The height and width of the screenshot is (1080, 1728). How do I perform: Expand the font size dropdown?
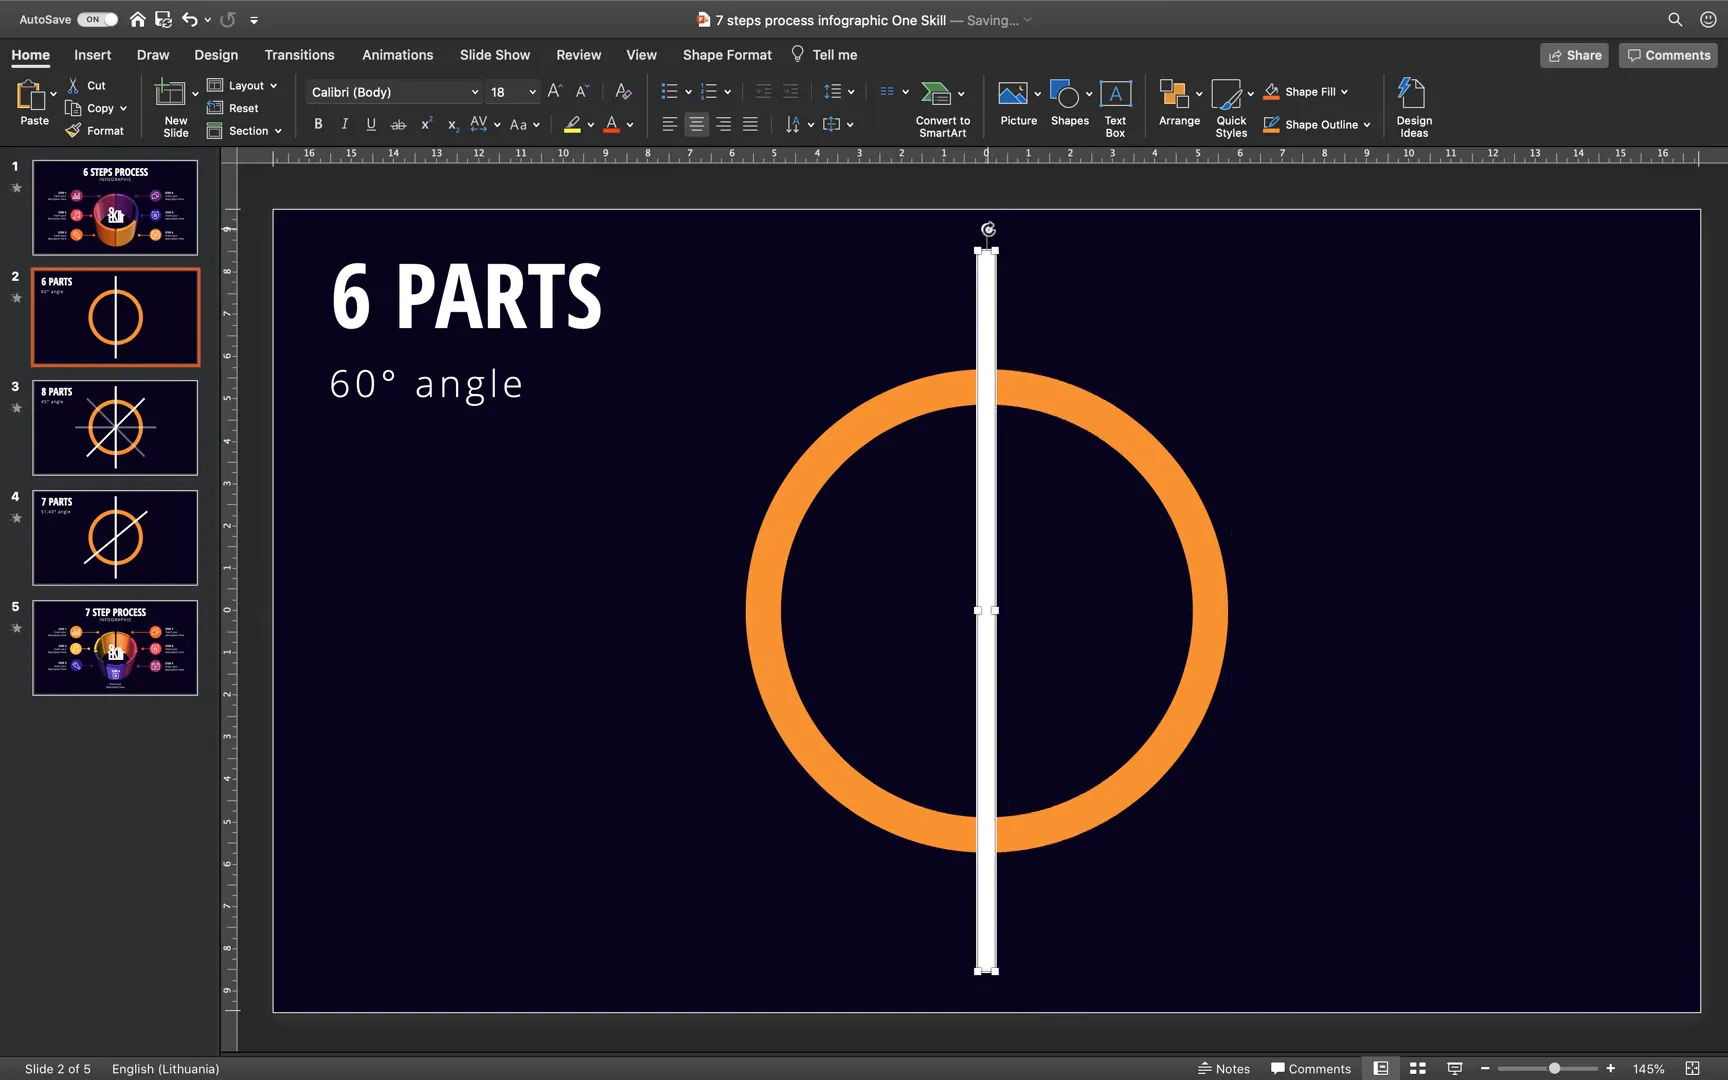pyautogui.click(x=531, y=91)
